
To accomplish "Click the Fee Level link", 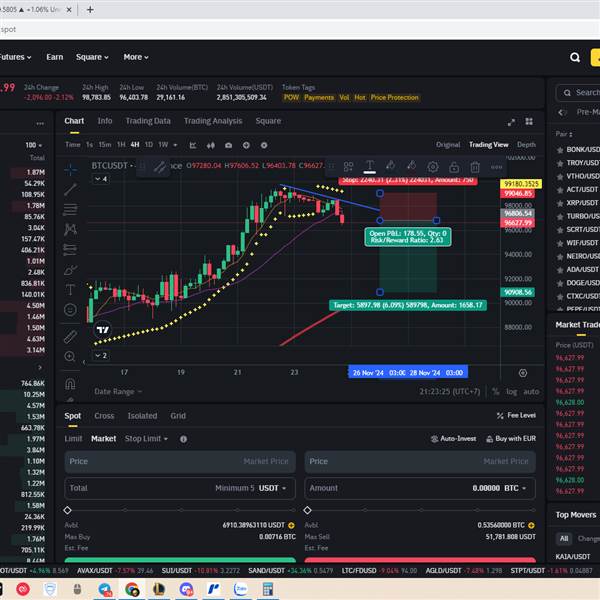I will pos(516,416).
